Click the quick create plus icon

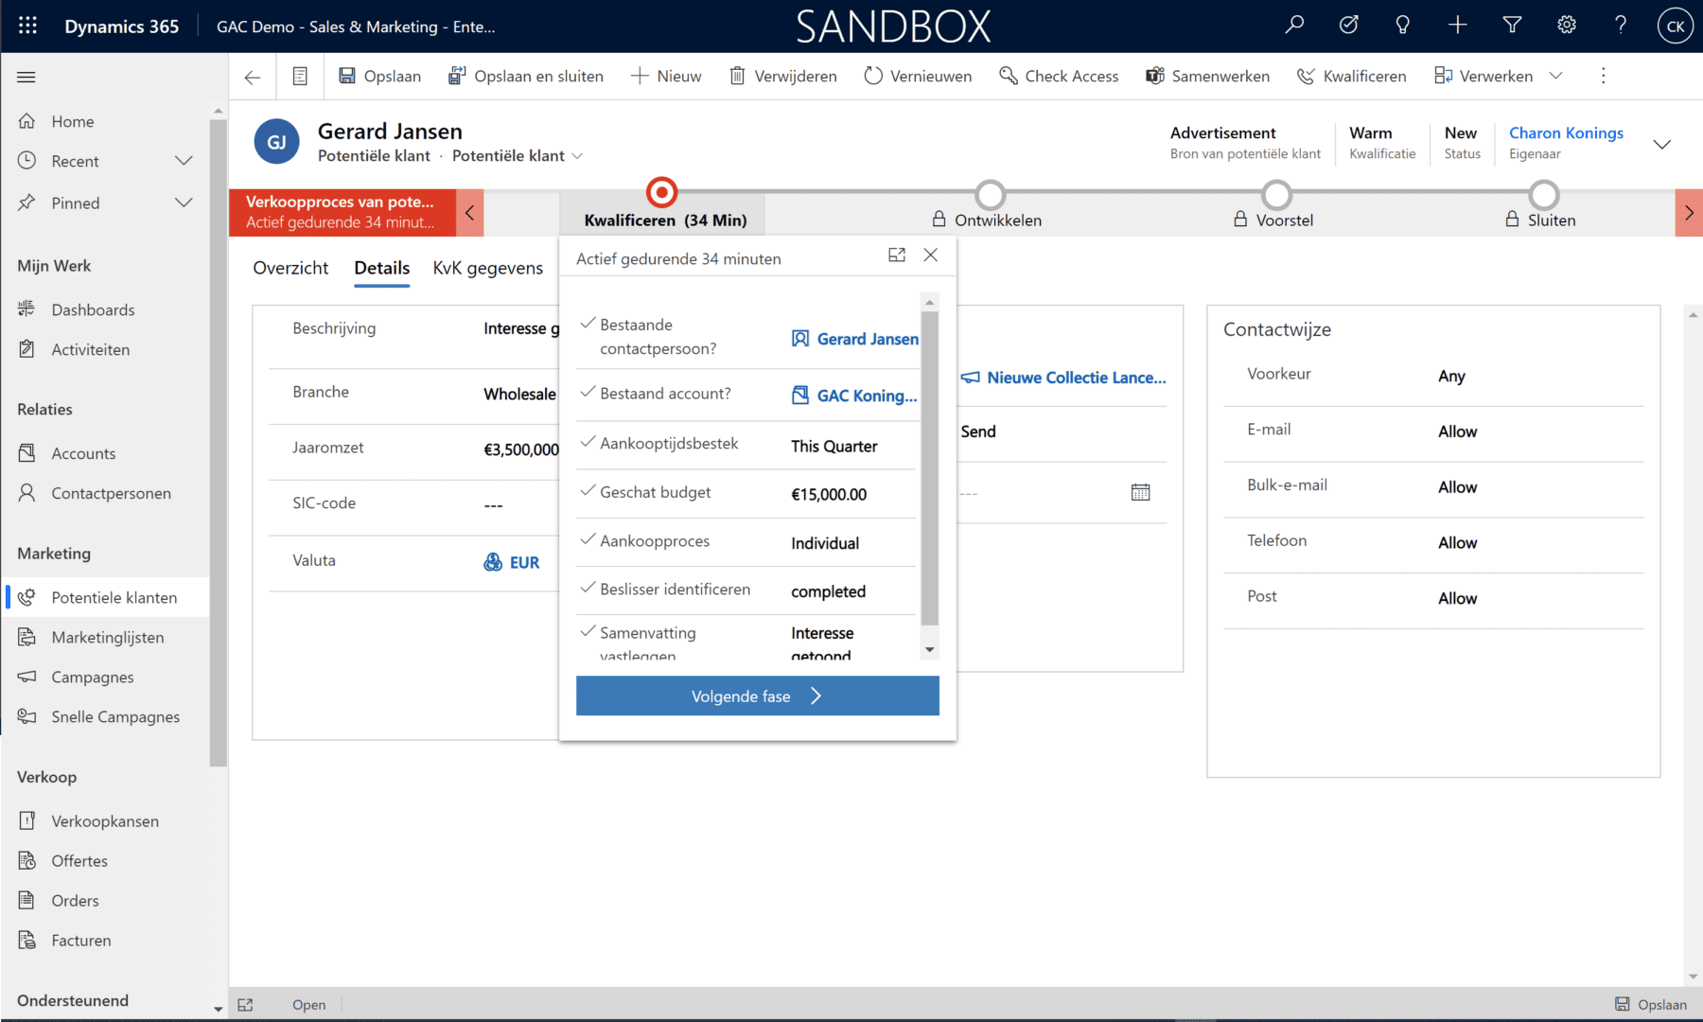click(x=1457, y=25)
